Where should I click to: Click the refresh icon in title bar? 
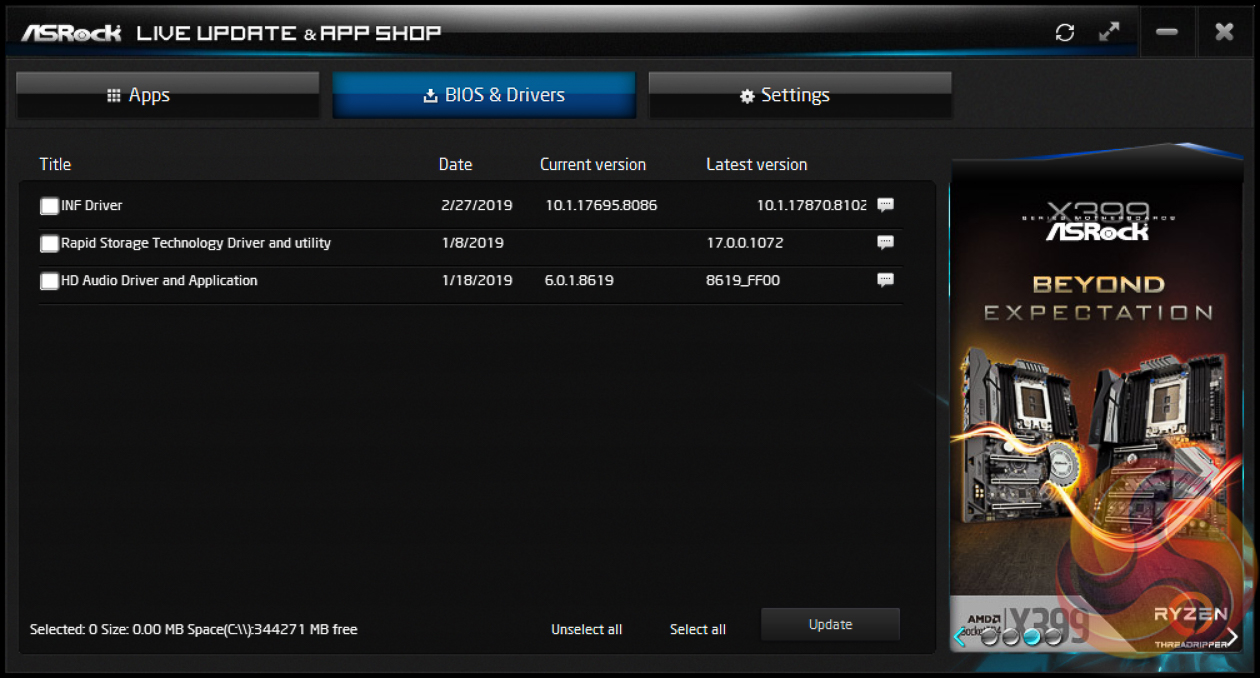click(x=1065, y=32)
